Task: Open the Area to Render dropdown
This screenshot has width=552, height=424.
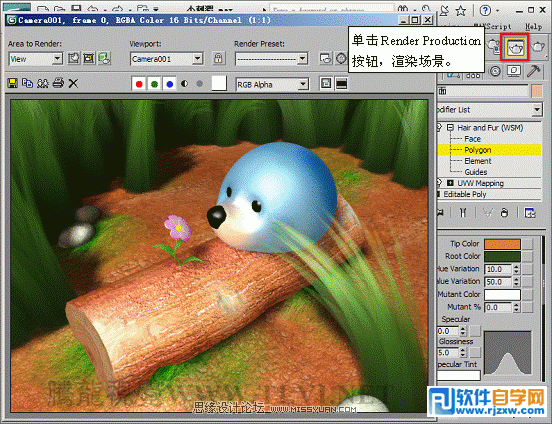Action: [x=36, y=59]
